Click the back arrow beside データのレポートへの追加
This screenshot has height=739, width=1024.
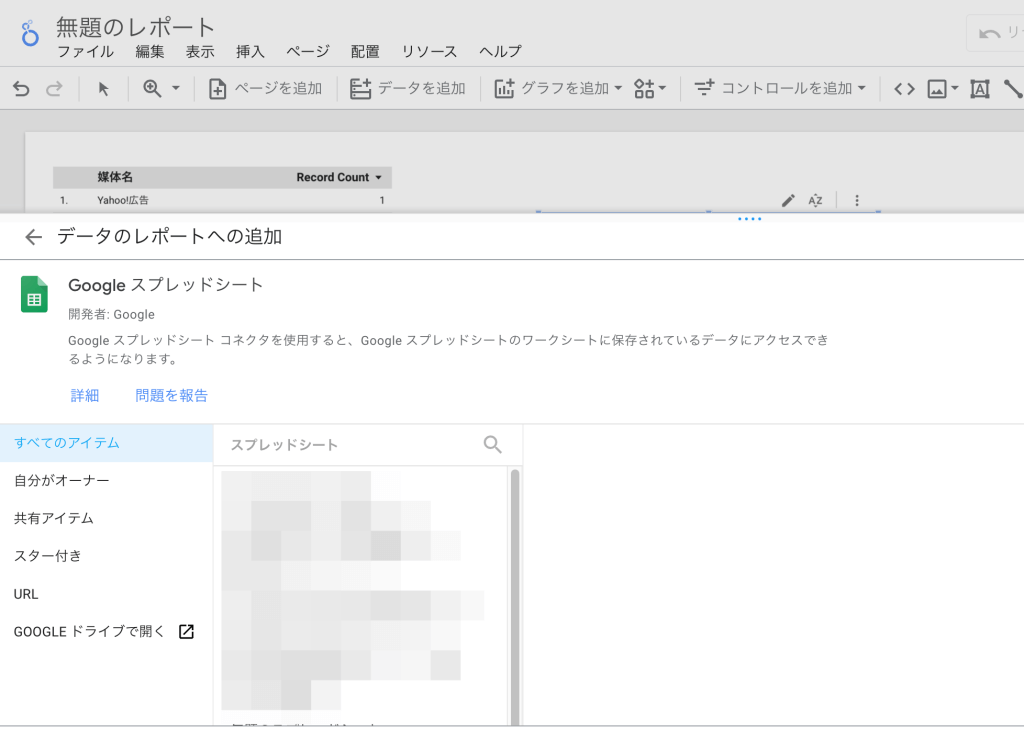pos(33,237)
